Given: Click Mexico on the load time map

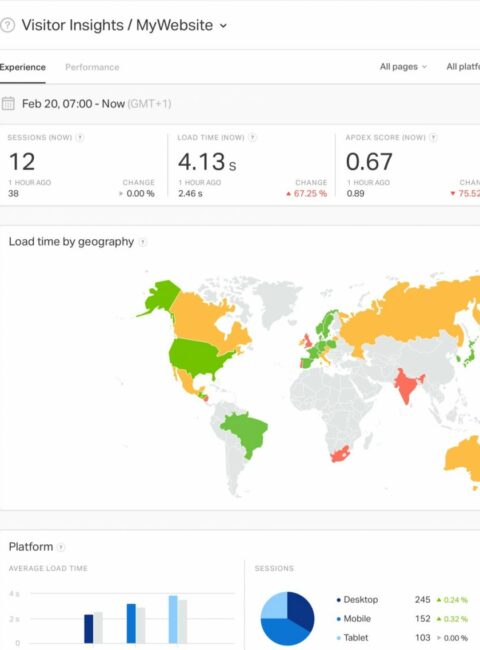Looking at the screenshot, I should [186, 382].
